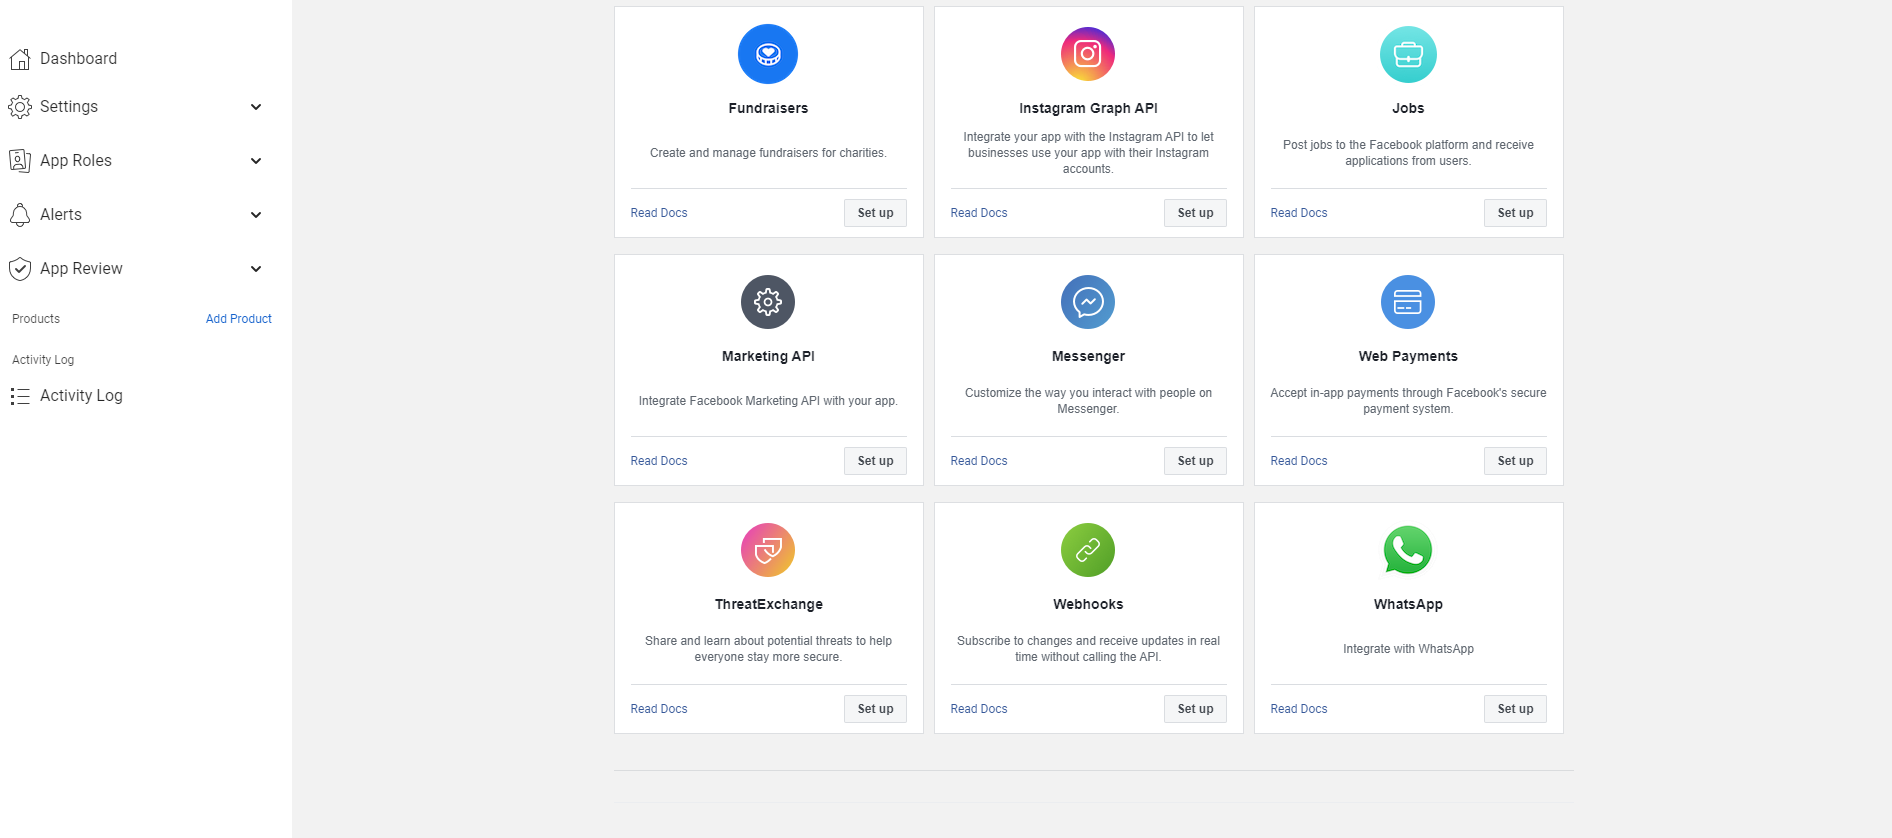The height and width of the screenshot is (838, 1892).
Task: Set up Instagram Graph API
Action: 1195,213
